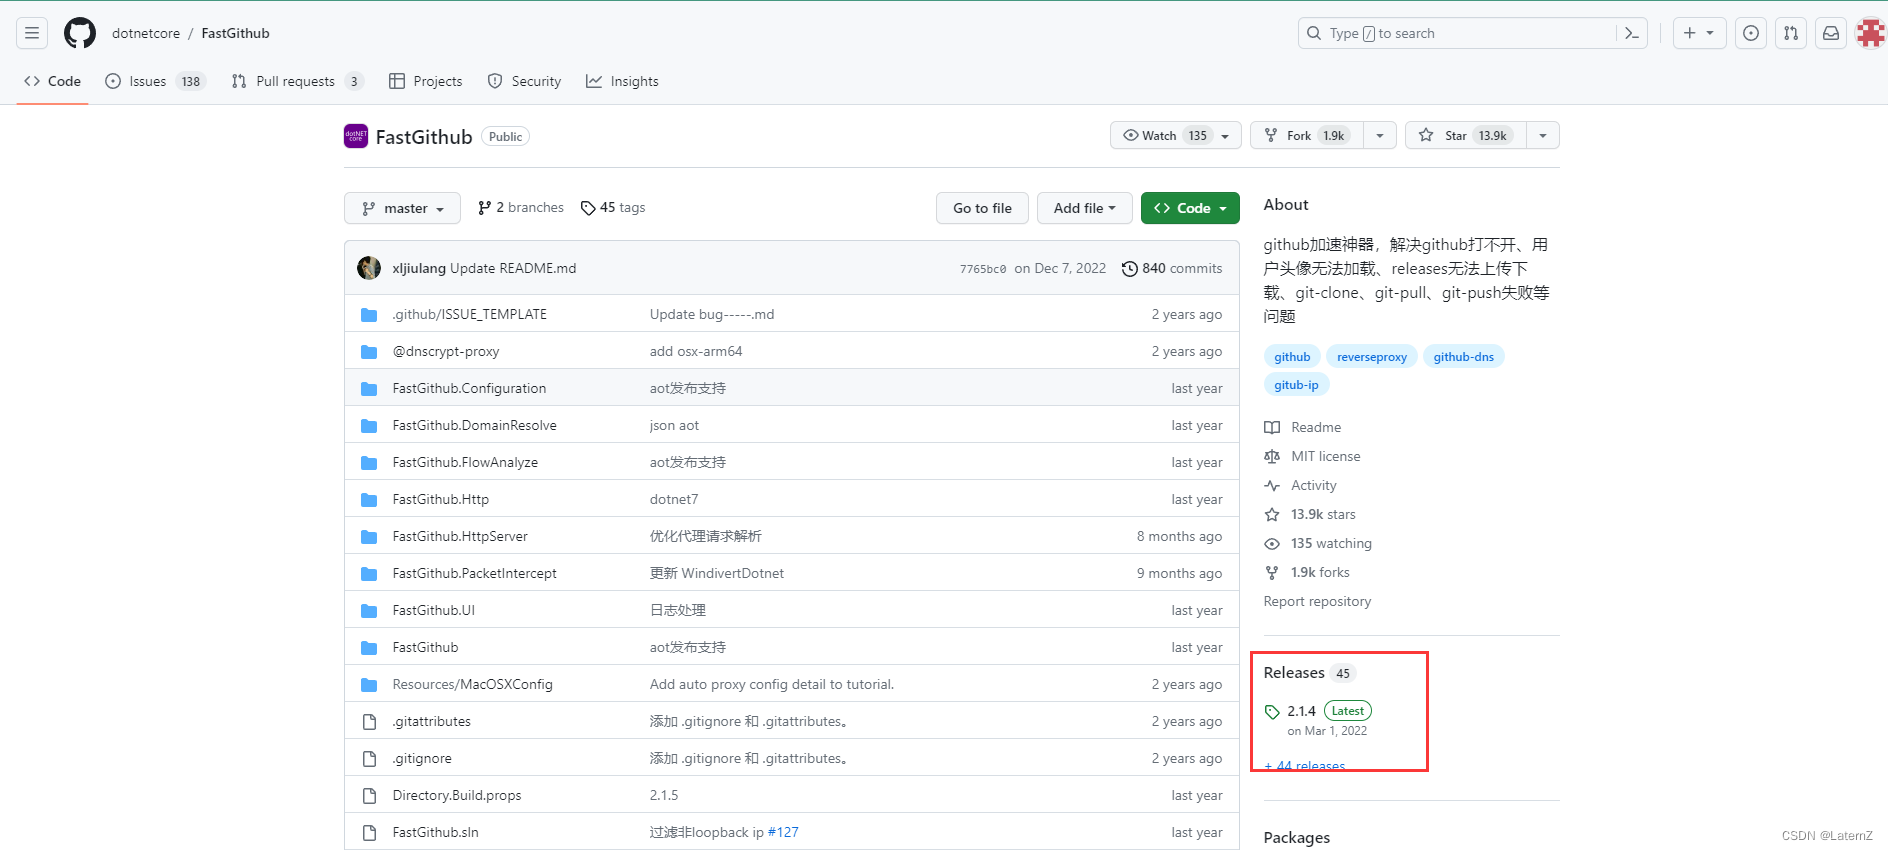1888x850 pixels.
Task: Expand the Star lists dropdown arrow
Action: (x=1543, y=135)
